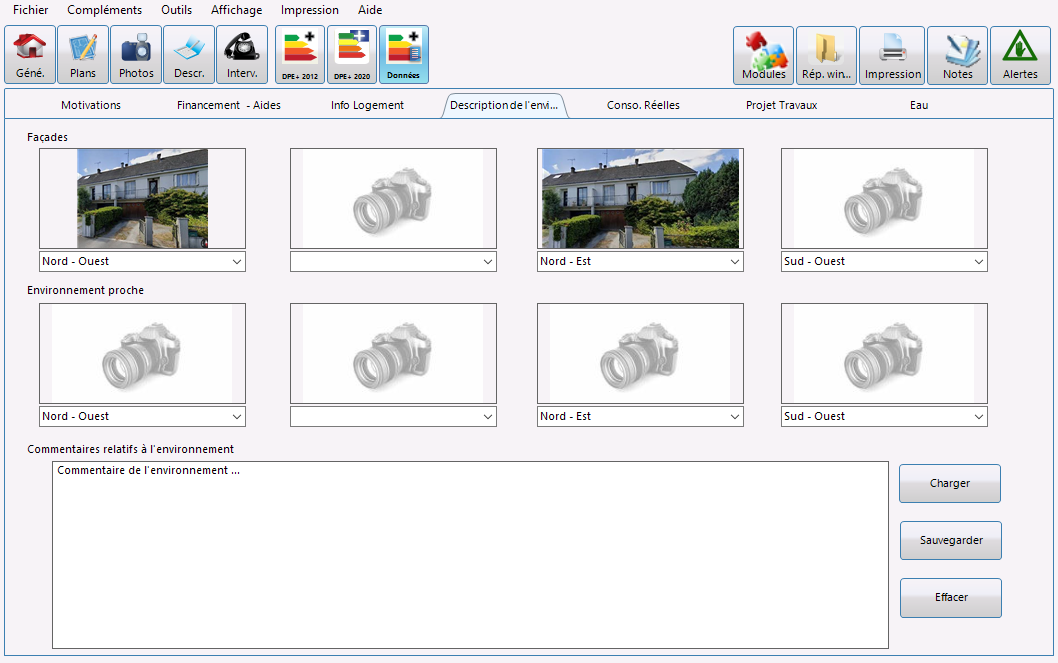Open the Fichier menu
1058x663 pixels.
30,10
